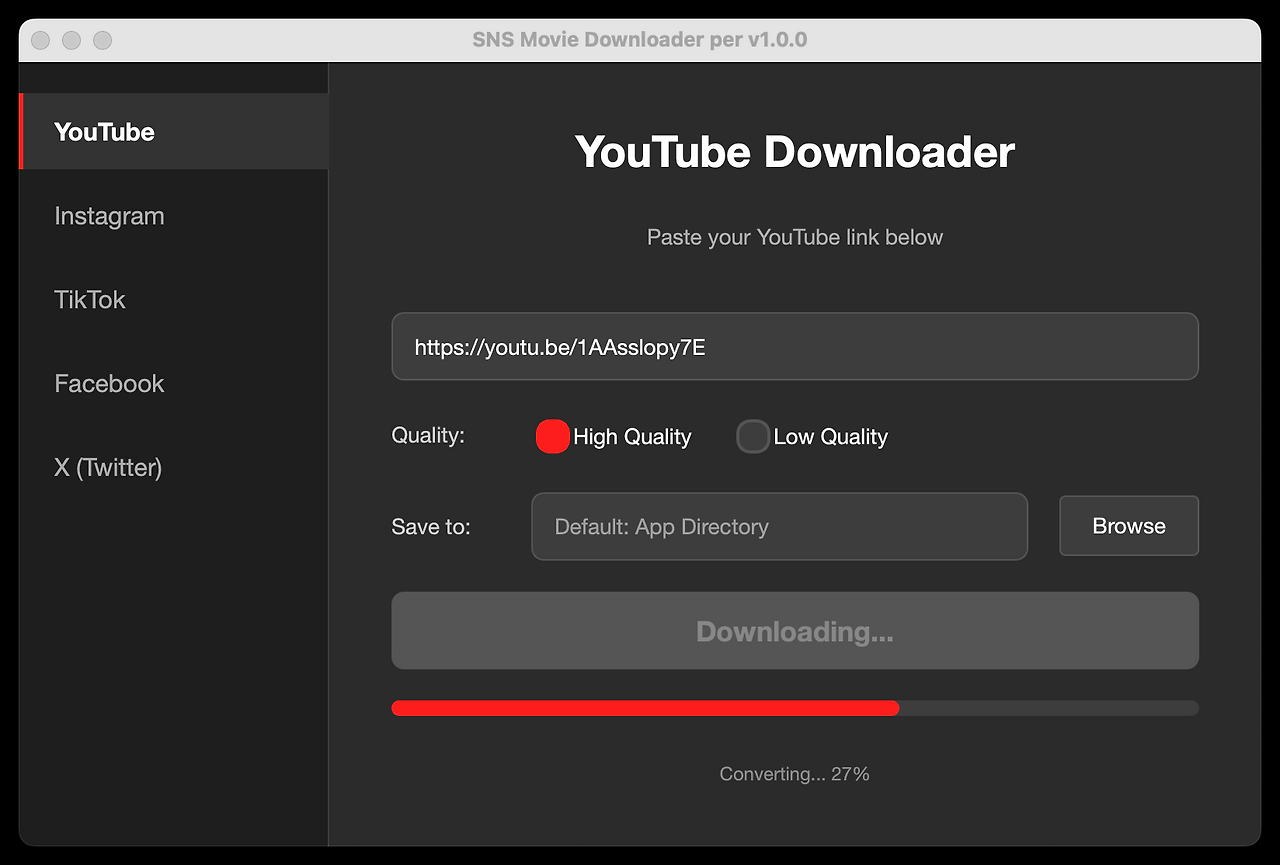Click the Browse button
The height and width of the screenshot is (865, 1280).
[1129, 526]
